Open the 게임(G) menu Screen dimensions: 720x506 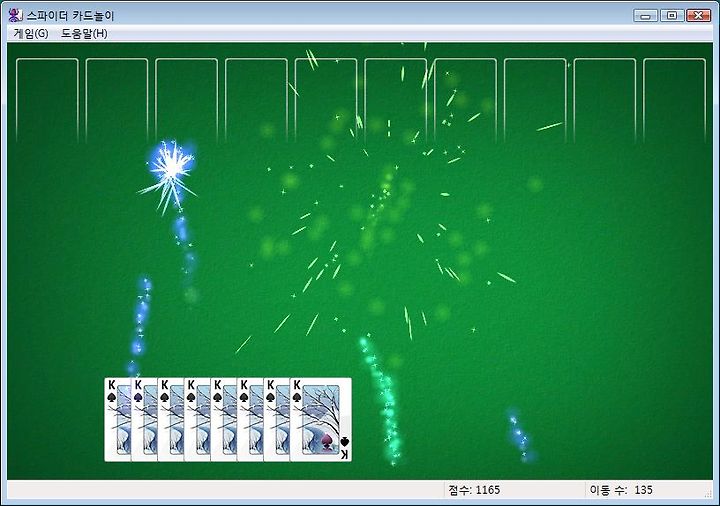click(31, 34)
